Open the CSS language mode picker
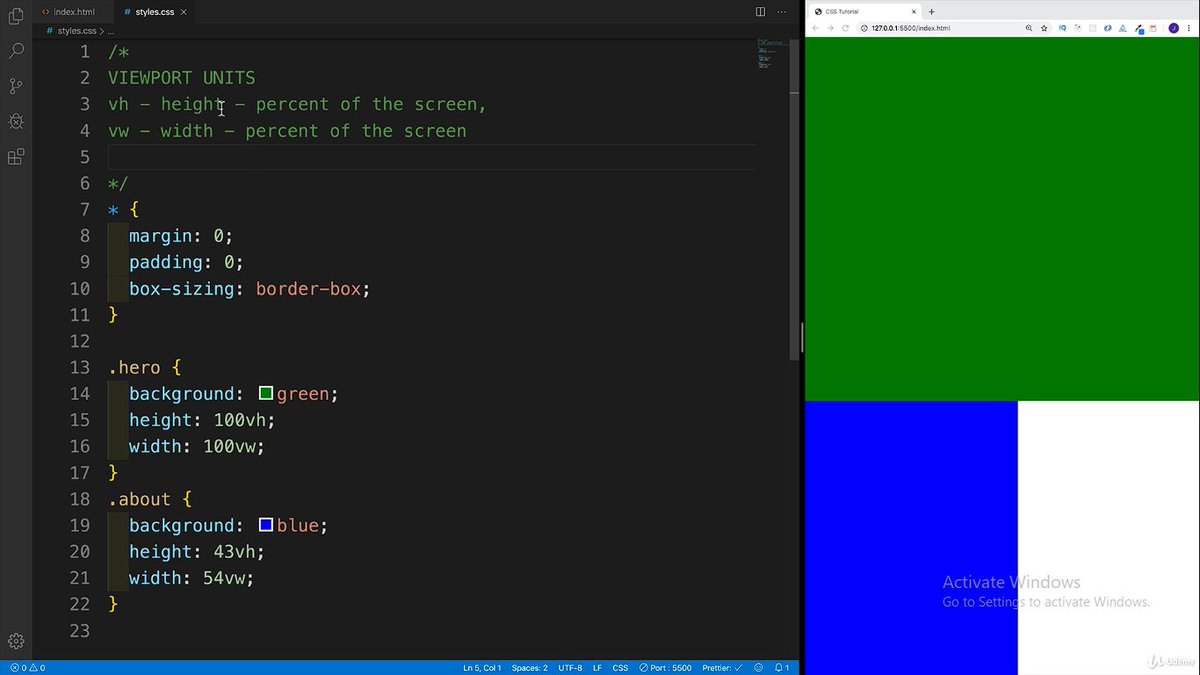Image resolution: width=1200 pixels, height=675 pixels. pos(620,667)
